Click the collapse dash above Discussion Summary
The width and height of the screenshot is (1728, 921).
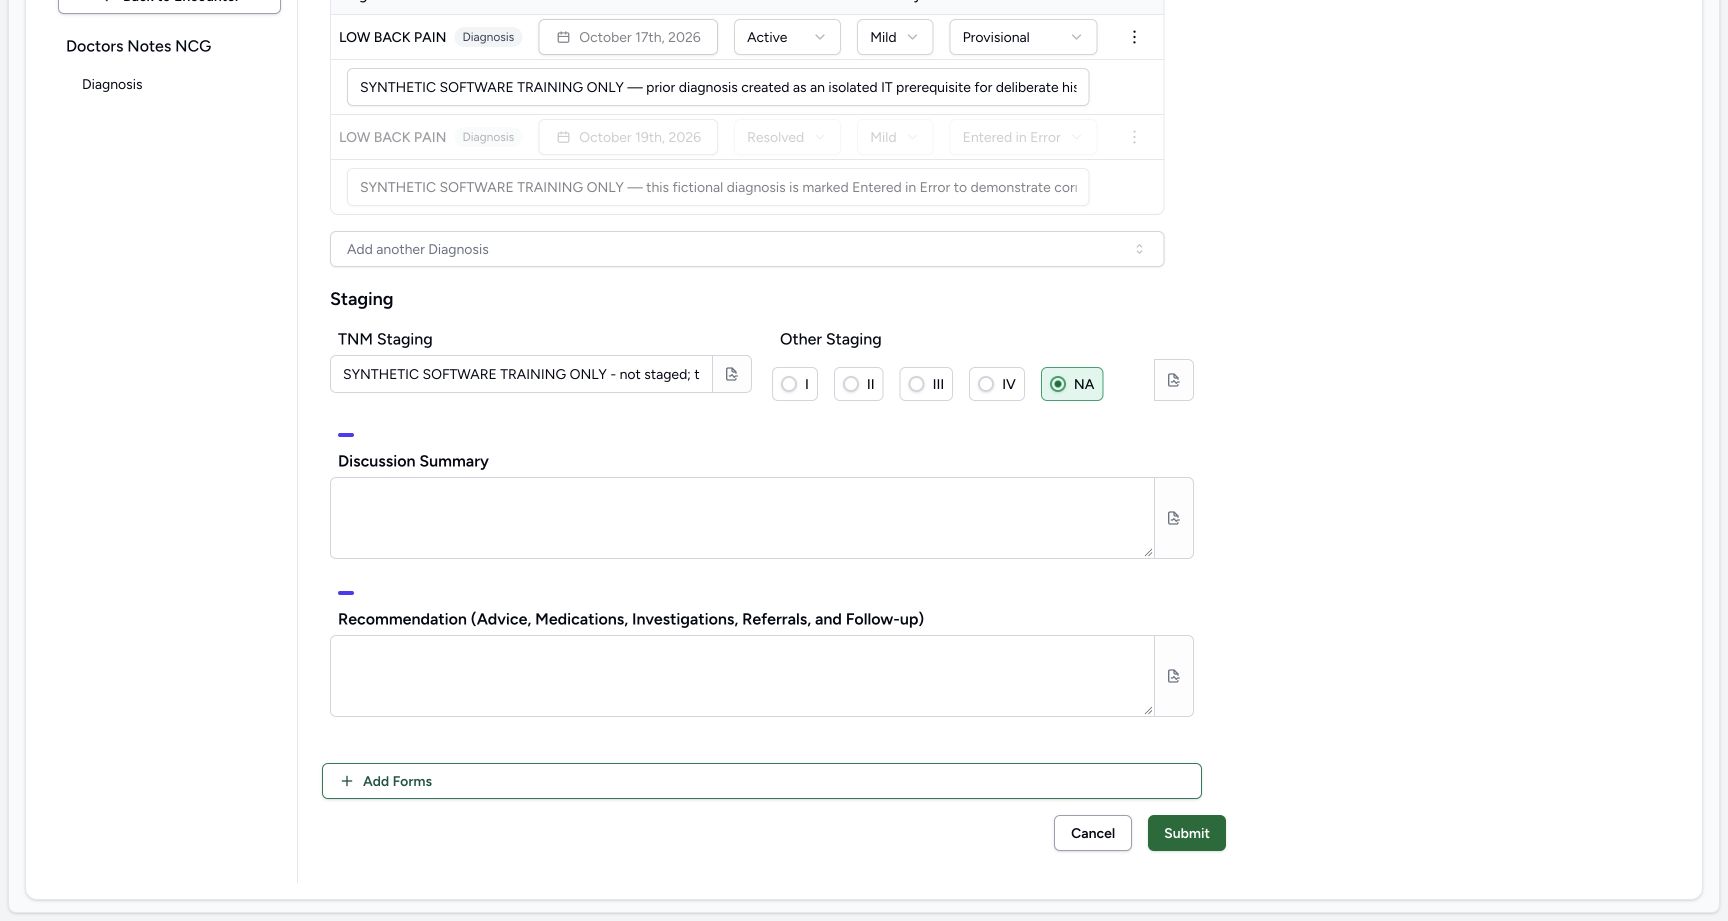click(346, 435)
